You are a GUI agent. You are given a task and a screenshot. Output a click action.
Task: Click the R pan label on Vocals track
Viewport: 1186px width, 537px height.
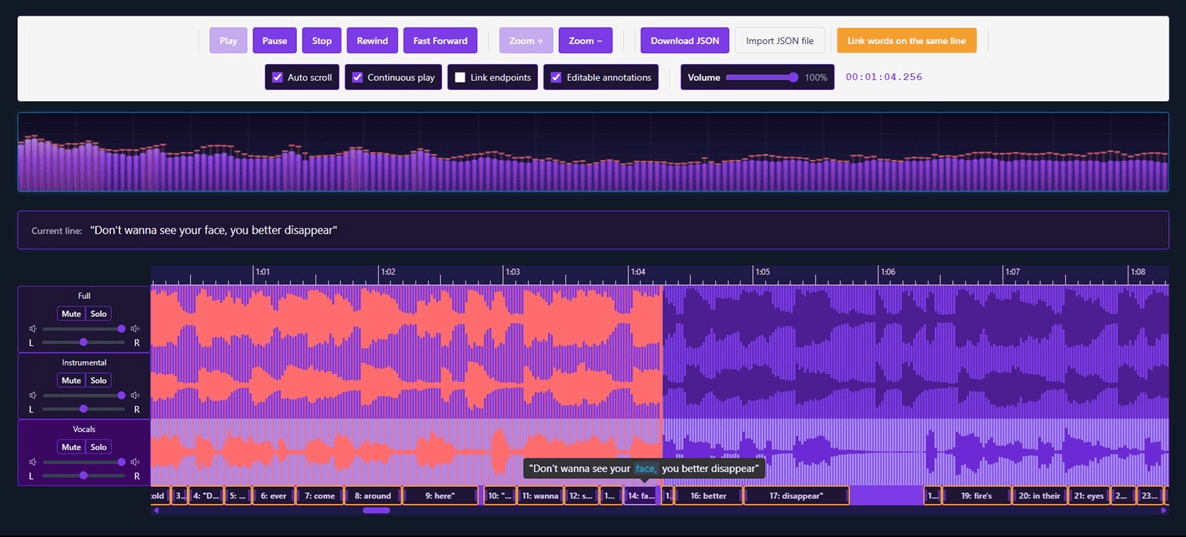tap(137, 476)
